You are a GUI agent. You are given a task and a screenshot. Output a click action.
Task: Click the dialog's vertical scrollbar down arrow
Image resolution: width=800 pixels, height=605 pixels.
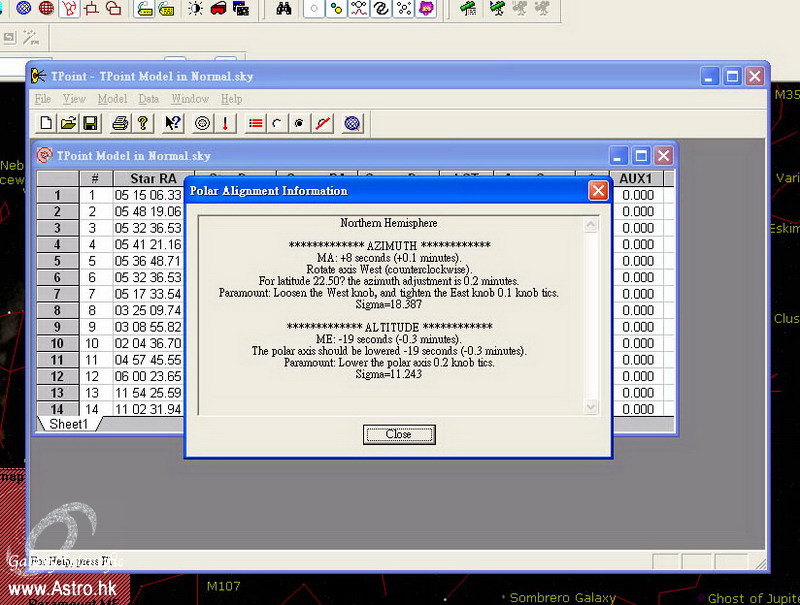(x=590, y=407)
